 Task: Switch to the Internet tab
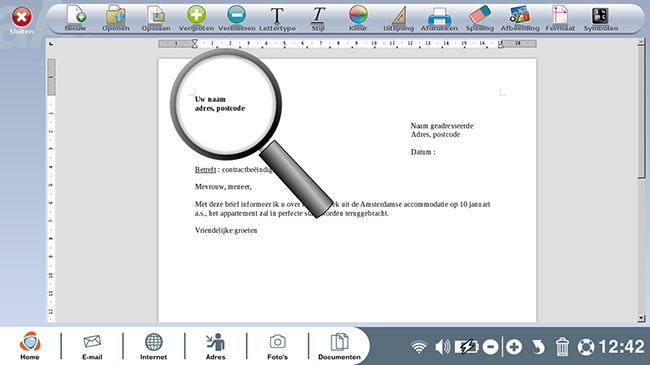click(153, 346)
